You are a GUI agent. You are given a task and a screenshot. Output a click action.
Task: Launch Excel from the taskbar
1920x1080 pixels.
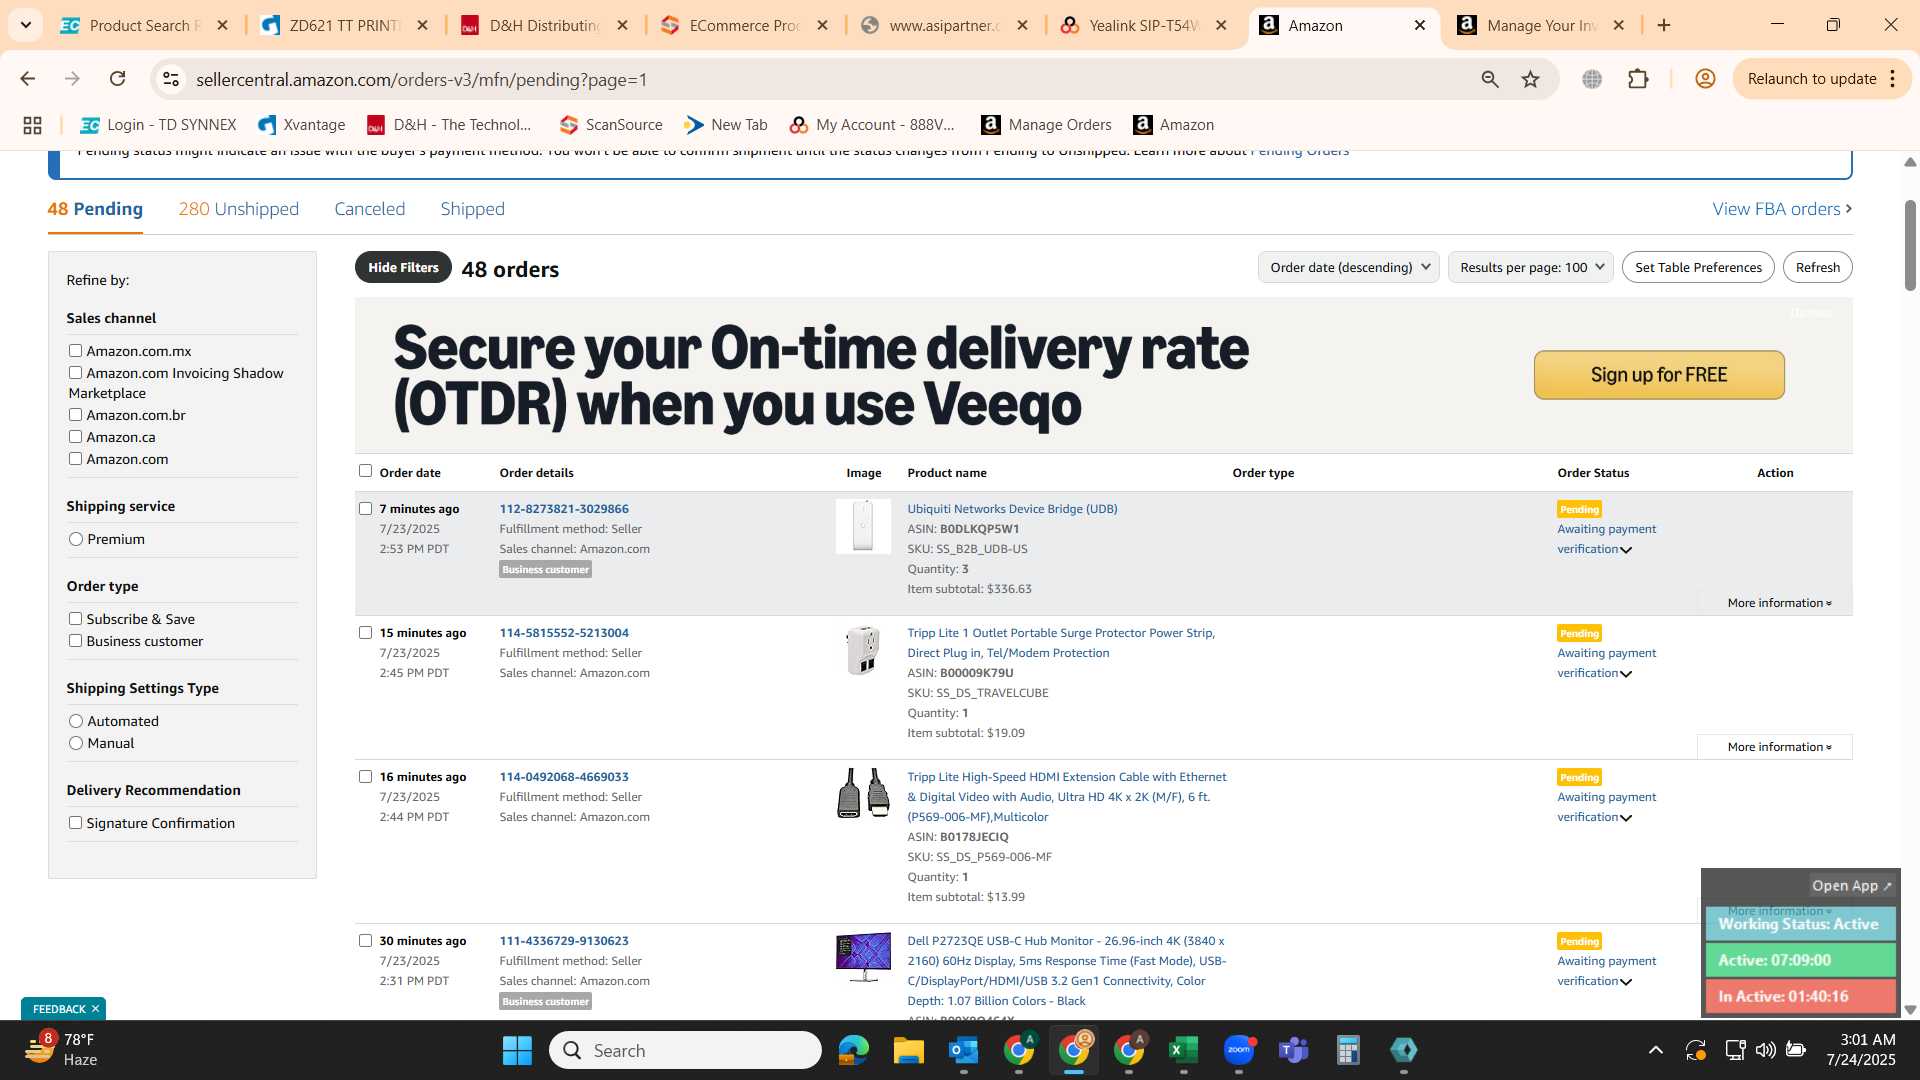[1183, 1050]
